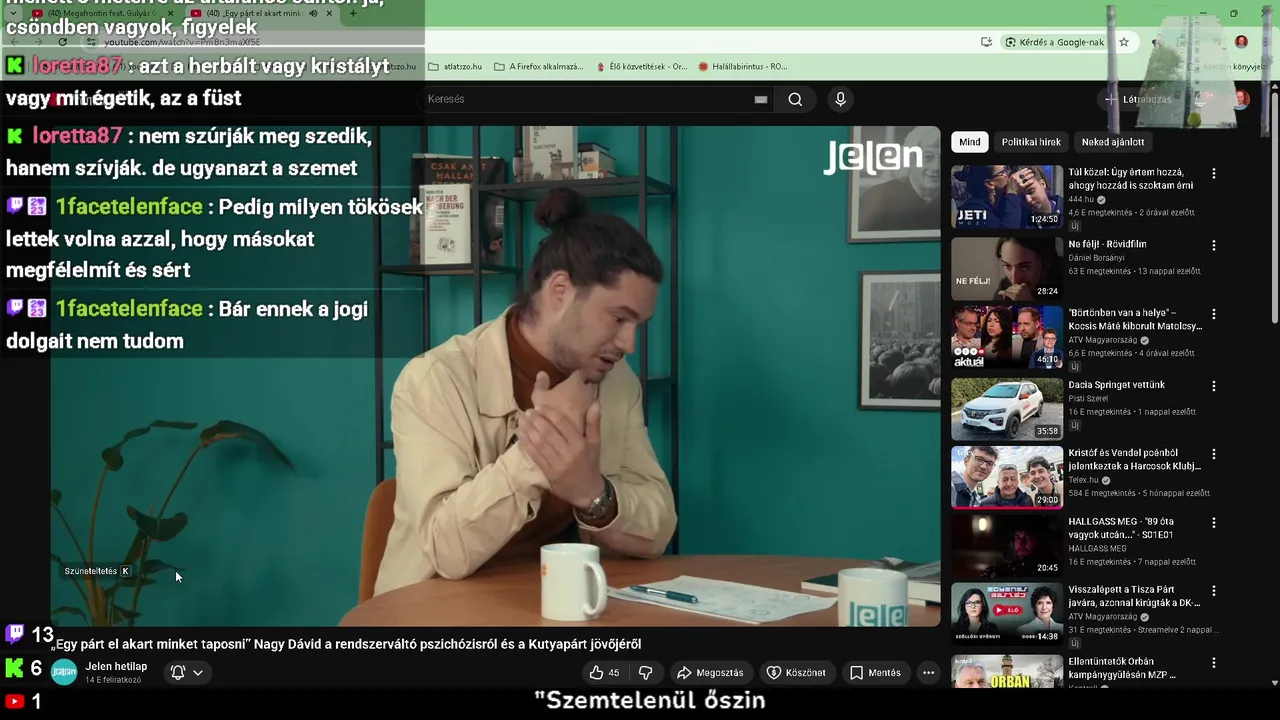
Task: Open options menu for the 'Börtönben van a helye' video
Action: tap(1214, 314)
